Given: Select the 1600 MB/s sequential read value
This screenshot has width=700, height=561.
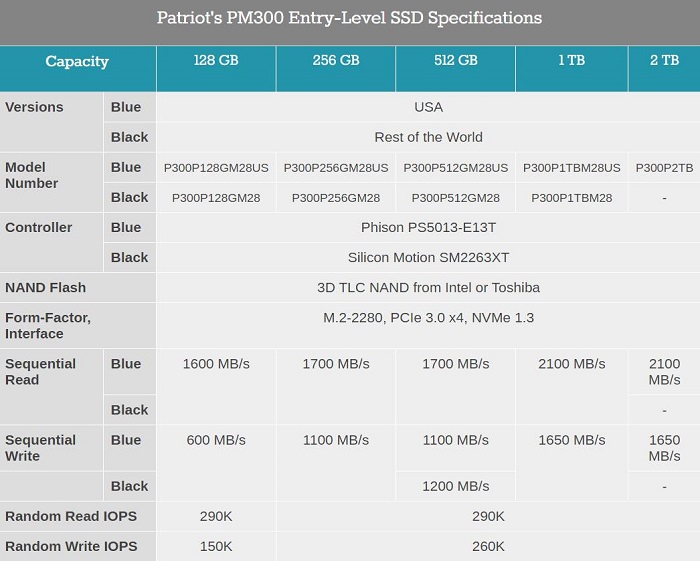Looking at the screenshot, I should point(216,364).
